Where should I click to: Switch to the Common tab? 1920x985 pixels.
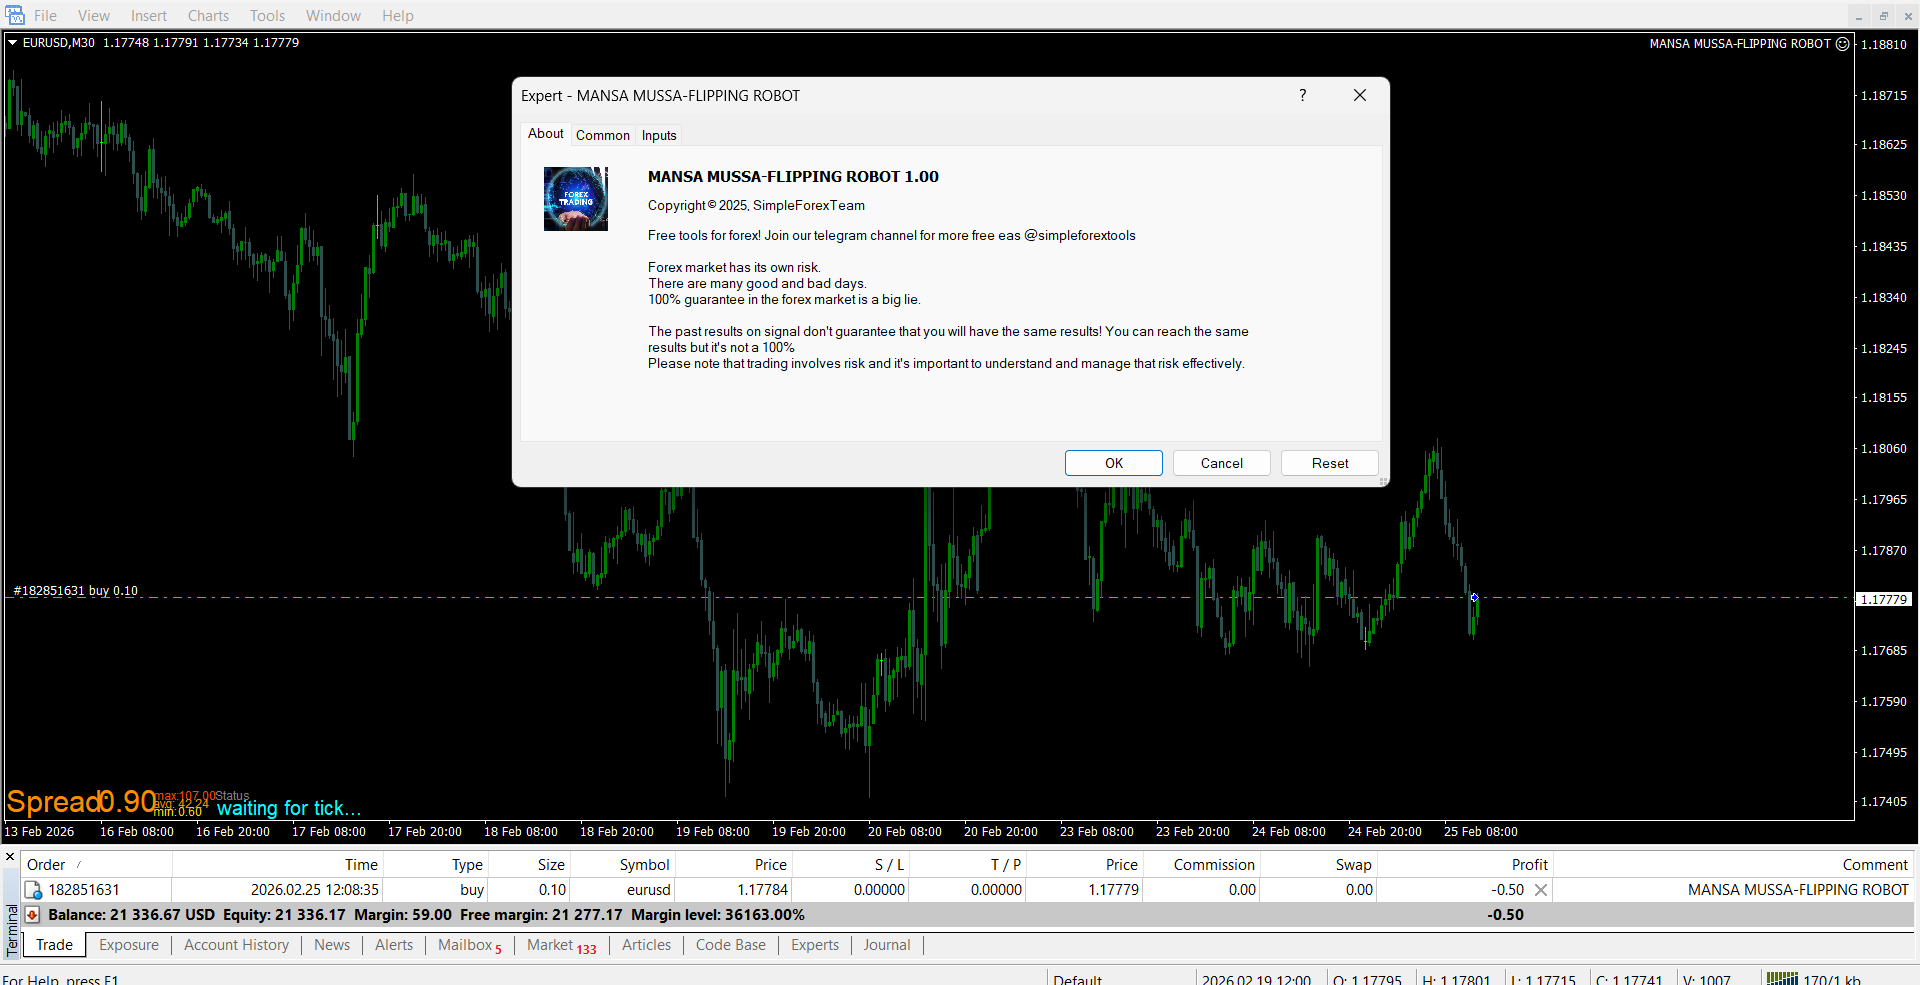pyautogui.click(x=602, y=135)
